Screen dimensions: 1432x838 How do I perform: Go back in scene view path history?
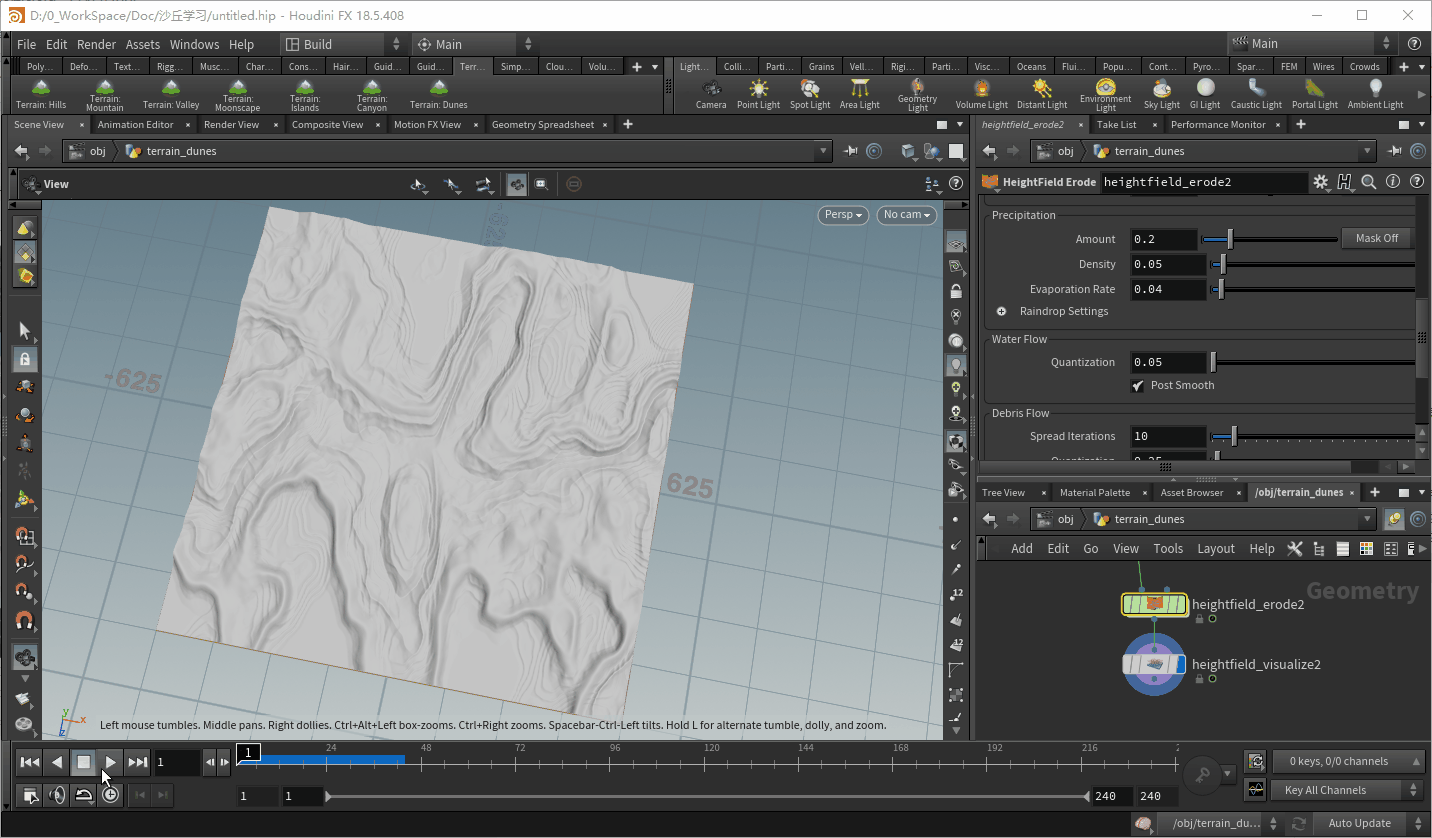click(x=22, y=152)
